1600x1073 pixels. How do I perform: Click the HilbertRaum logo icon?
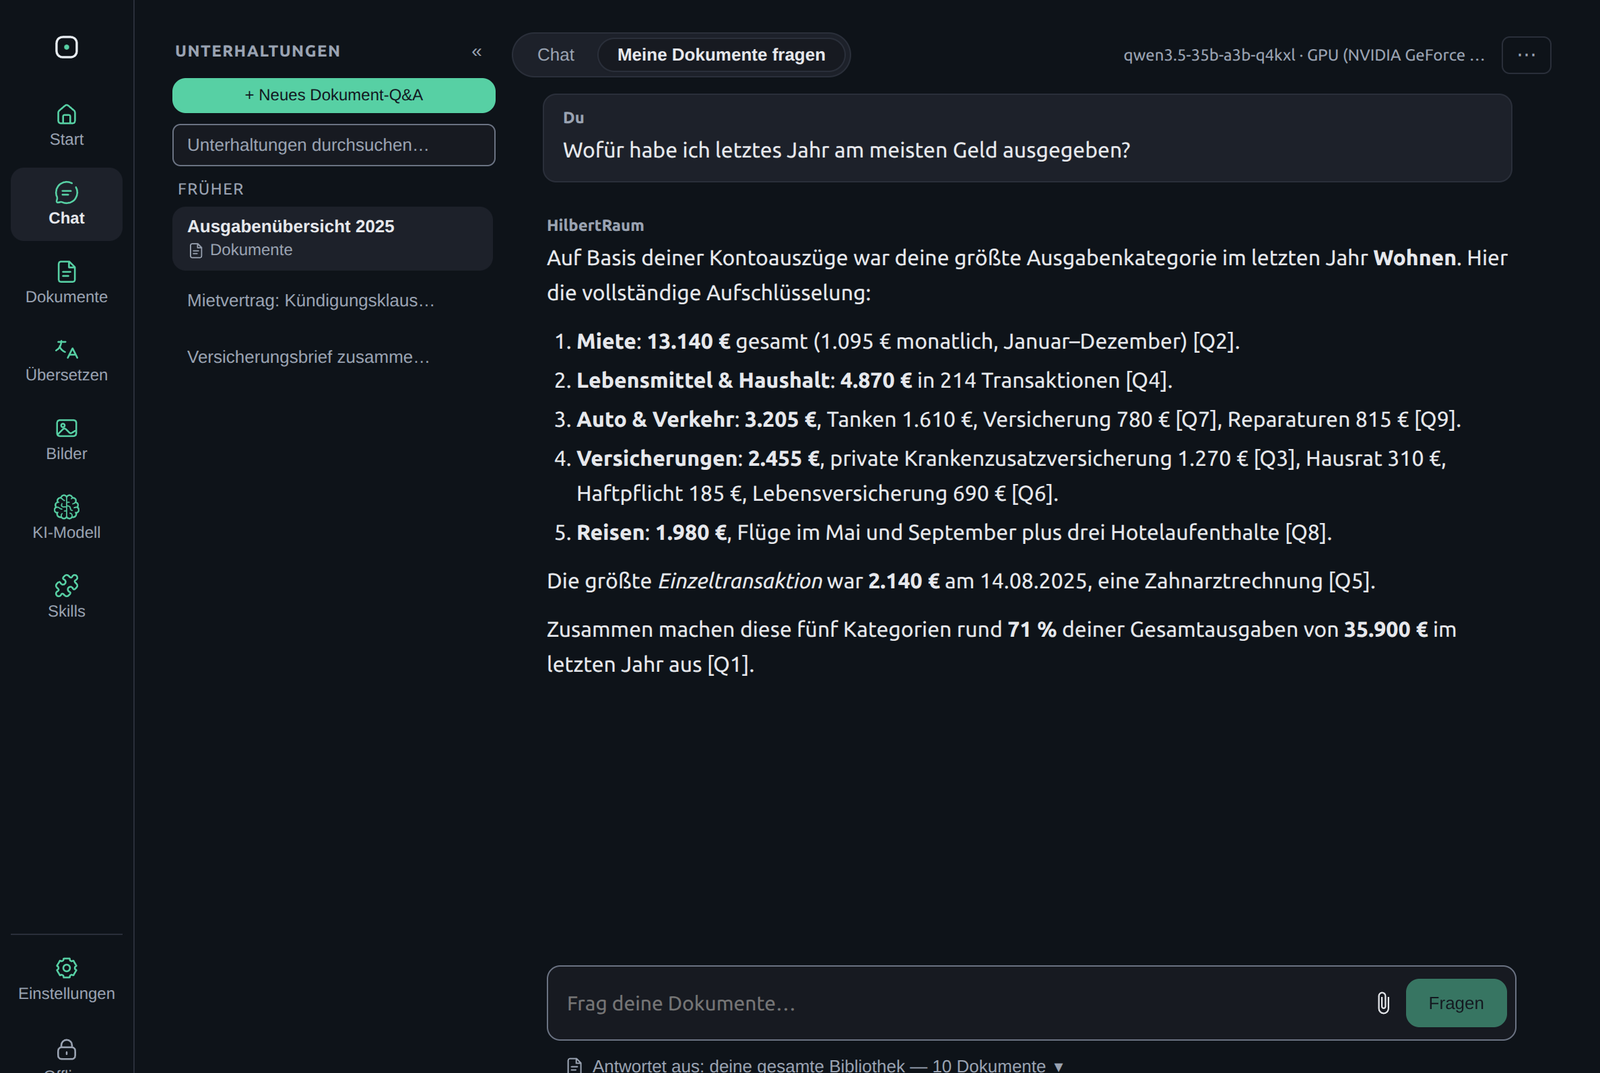[x=66, y=47]
